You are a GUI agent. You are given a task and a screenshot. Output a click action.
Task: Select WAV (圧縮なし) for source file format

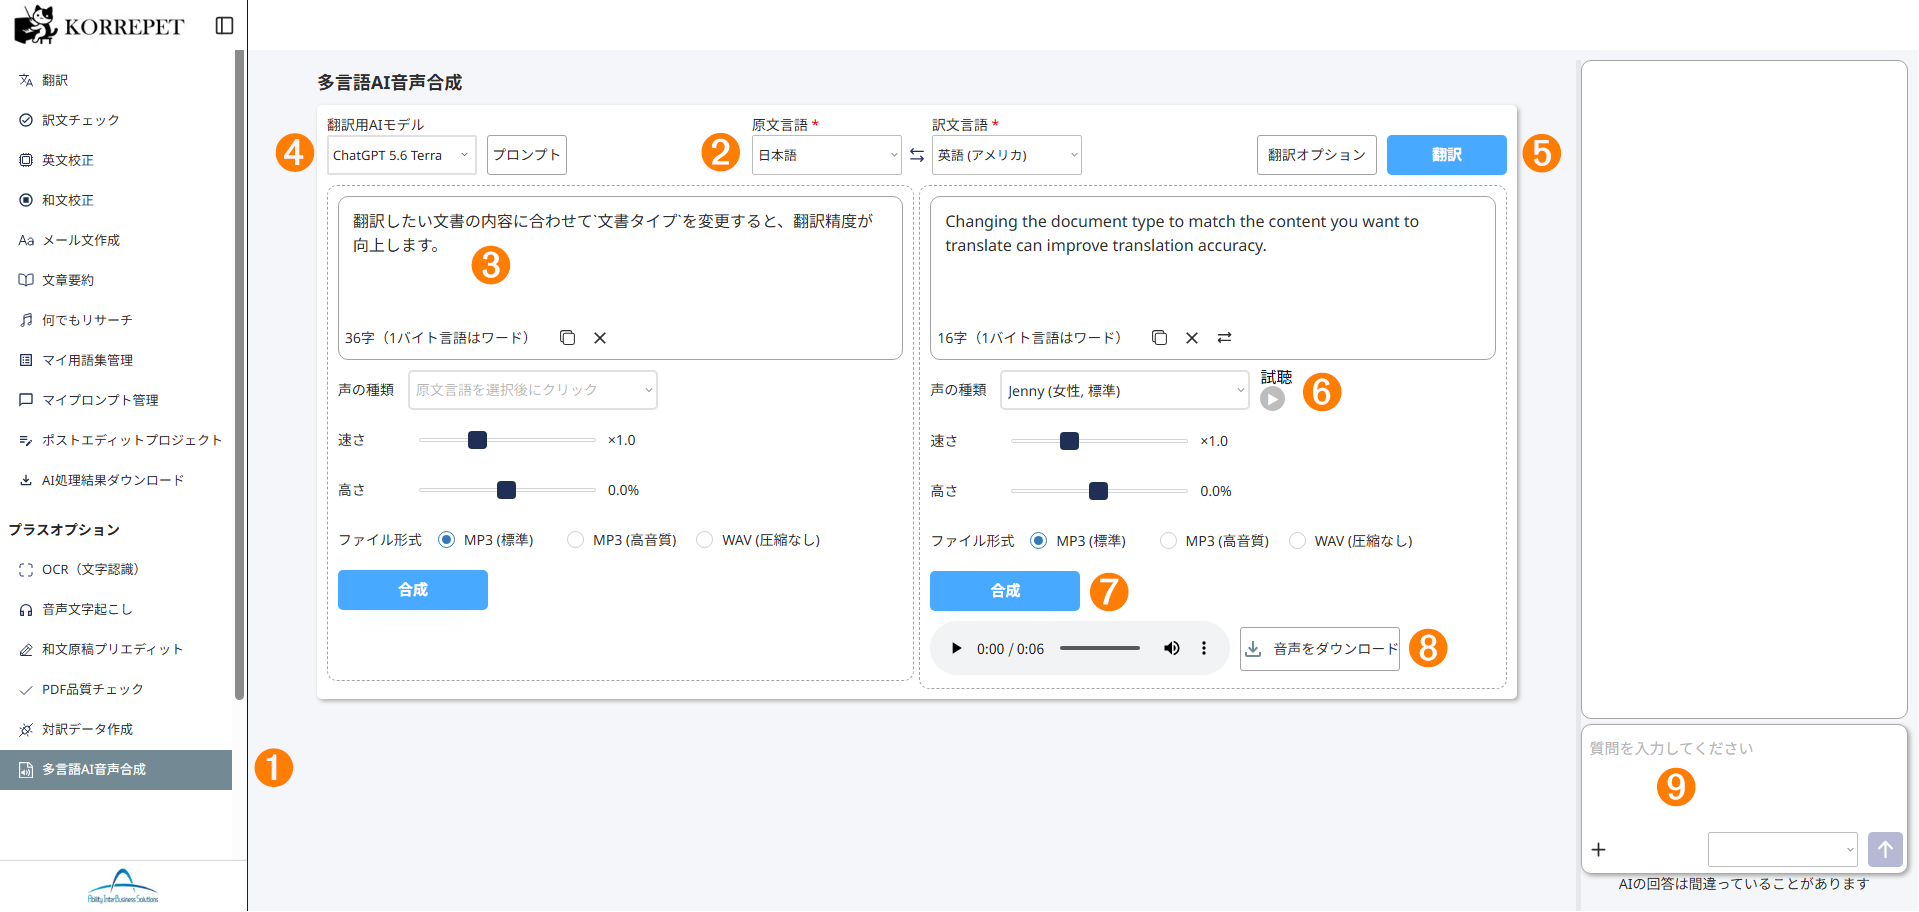click(704, 540)
